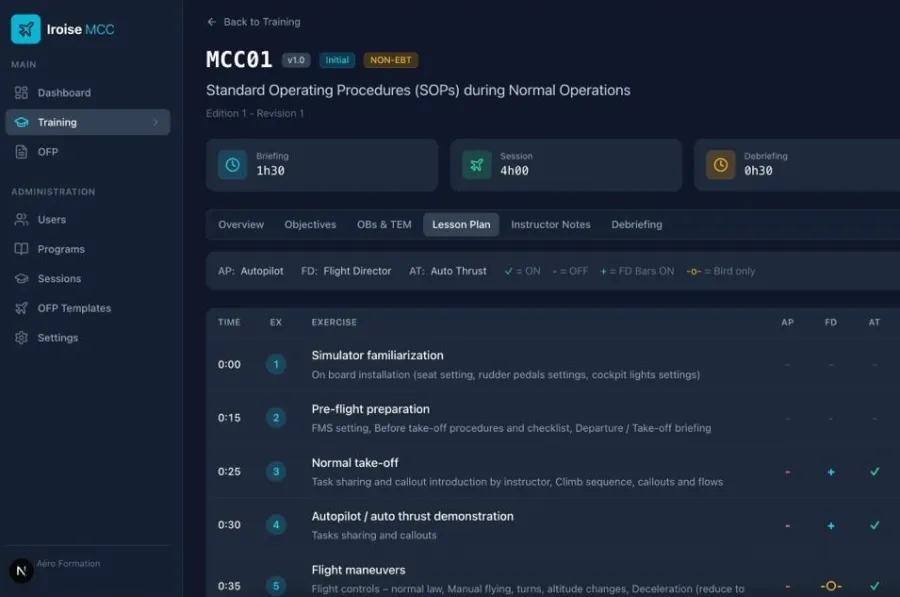900x597 pixels.
Task: Click the NON-EBT badge
Action: pos(390,60)
